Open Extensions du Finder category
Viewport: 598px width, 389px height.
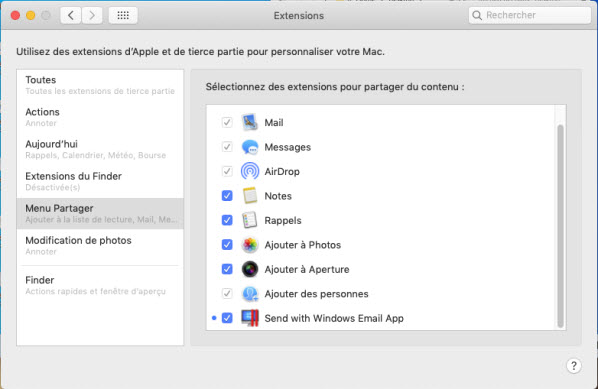coord(100,181)
